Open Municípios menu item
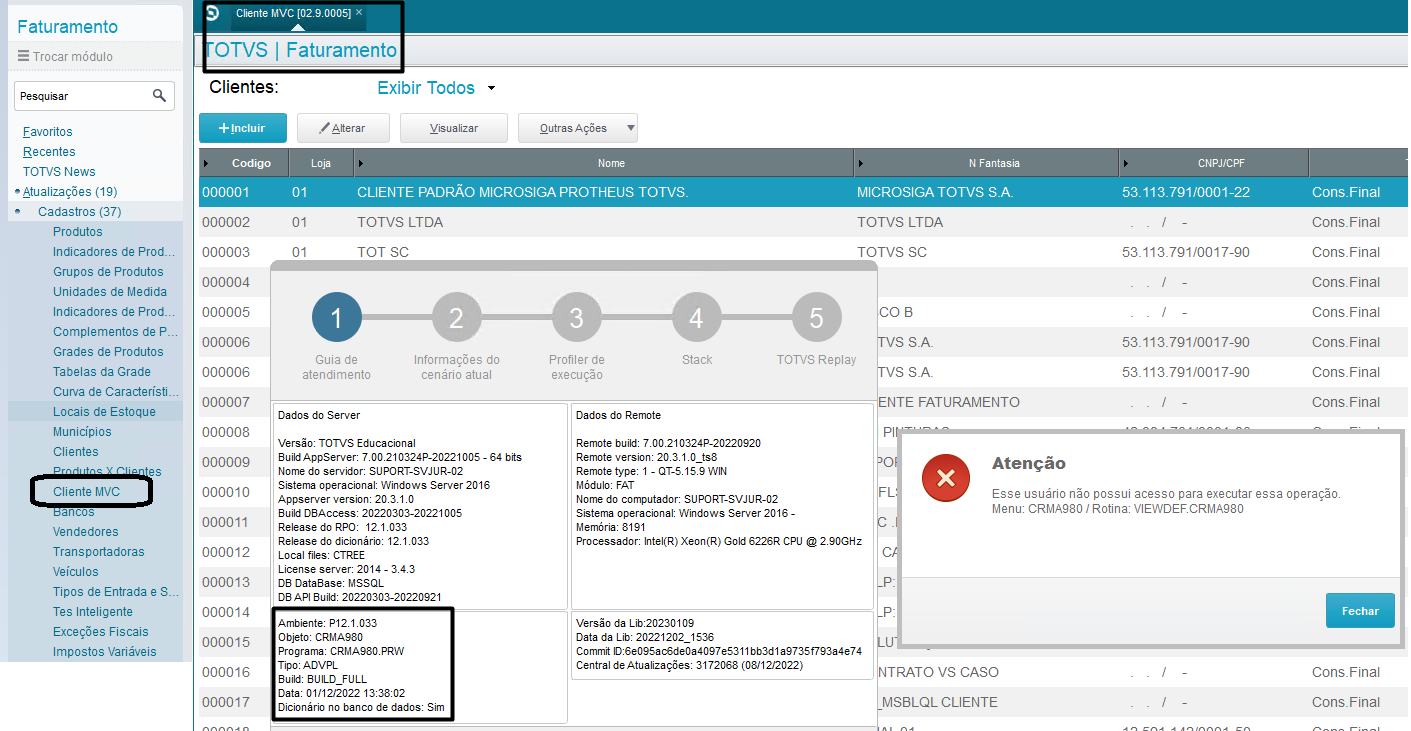This screenshot has width=1411, height=731. click(x=82, y=432)
